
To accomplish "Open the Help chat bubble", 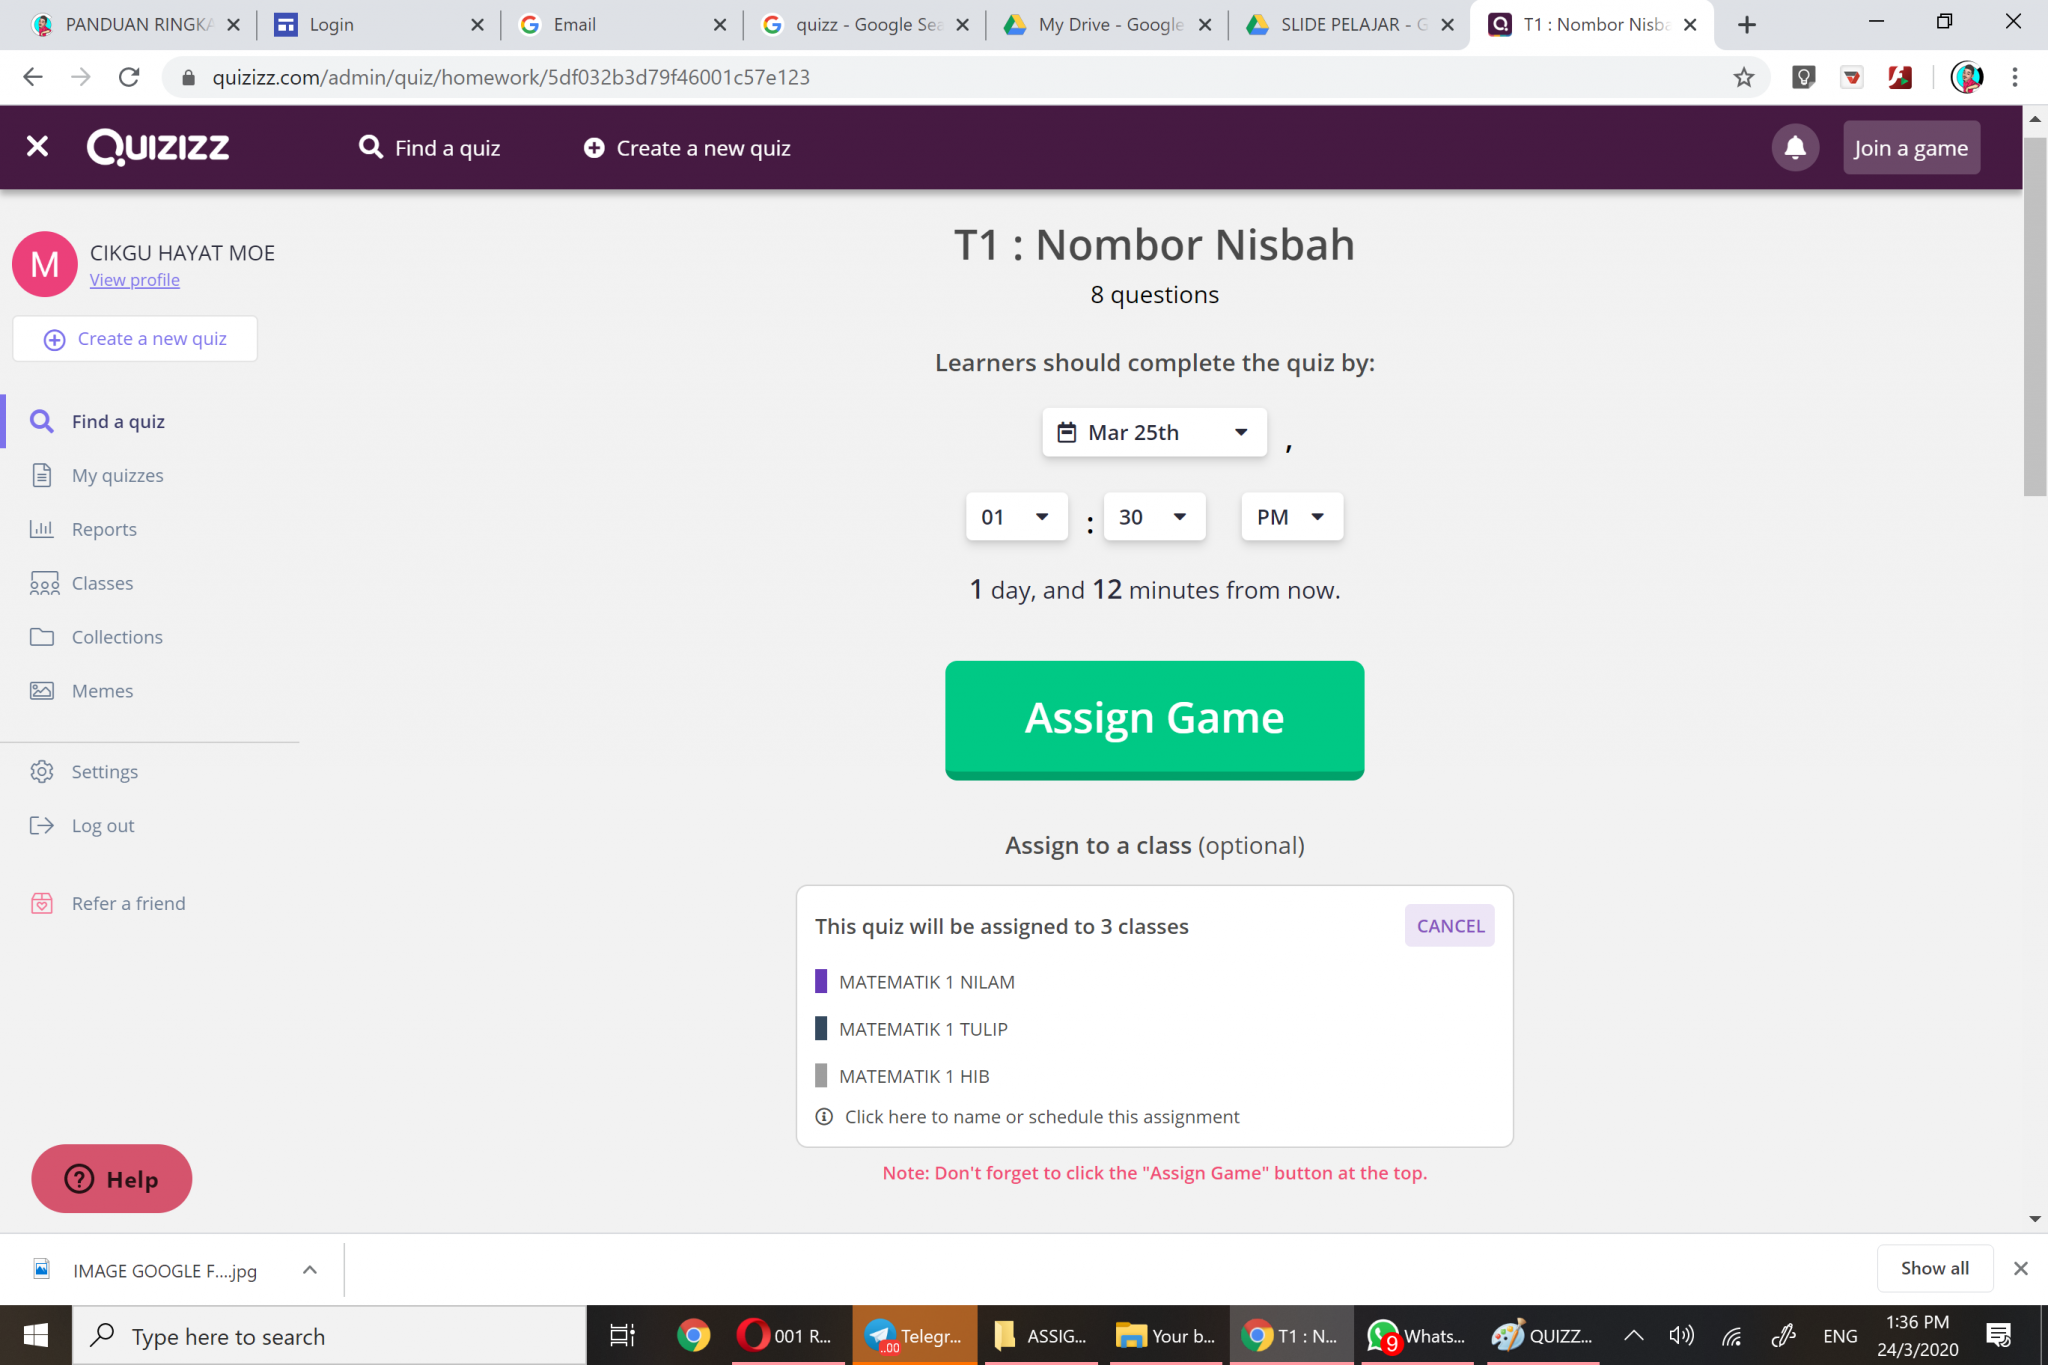I will tap(111, 1179).
